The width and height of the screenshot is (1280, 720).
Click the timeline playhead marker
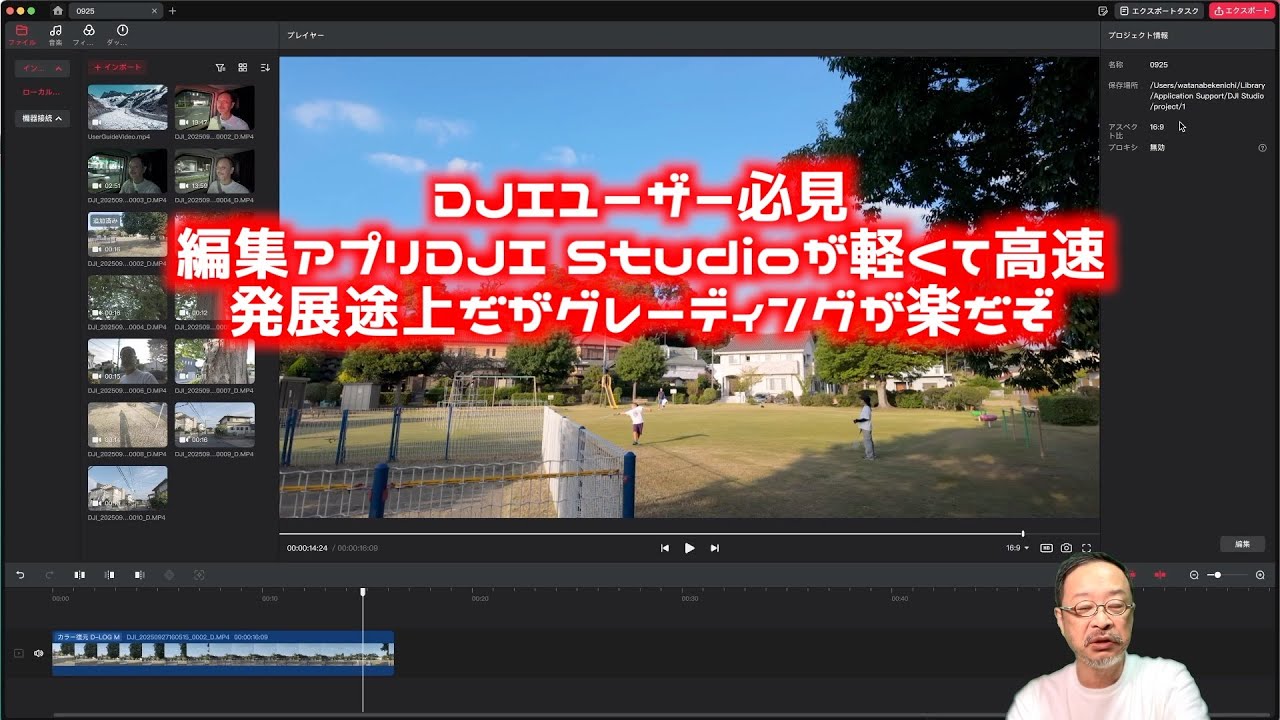tap(363, 592)
